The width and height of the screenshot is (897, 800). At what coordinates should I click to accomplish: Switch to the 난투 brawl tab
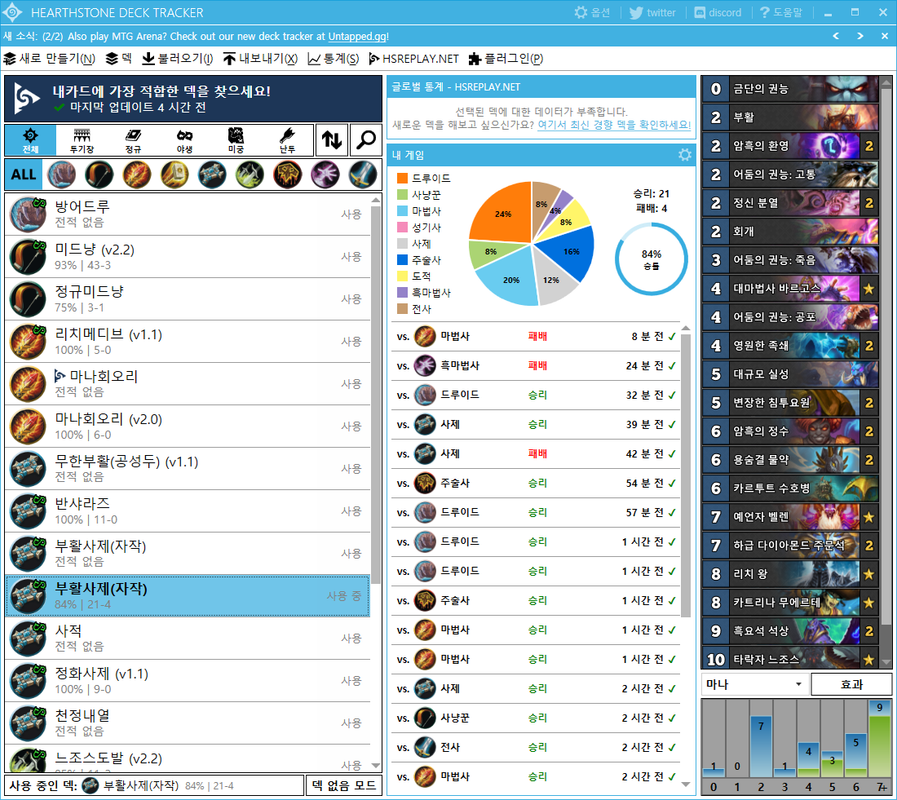(x=287, y=141)
